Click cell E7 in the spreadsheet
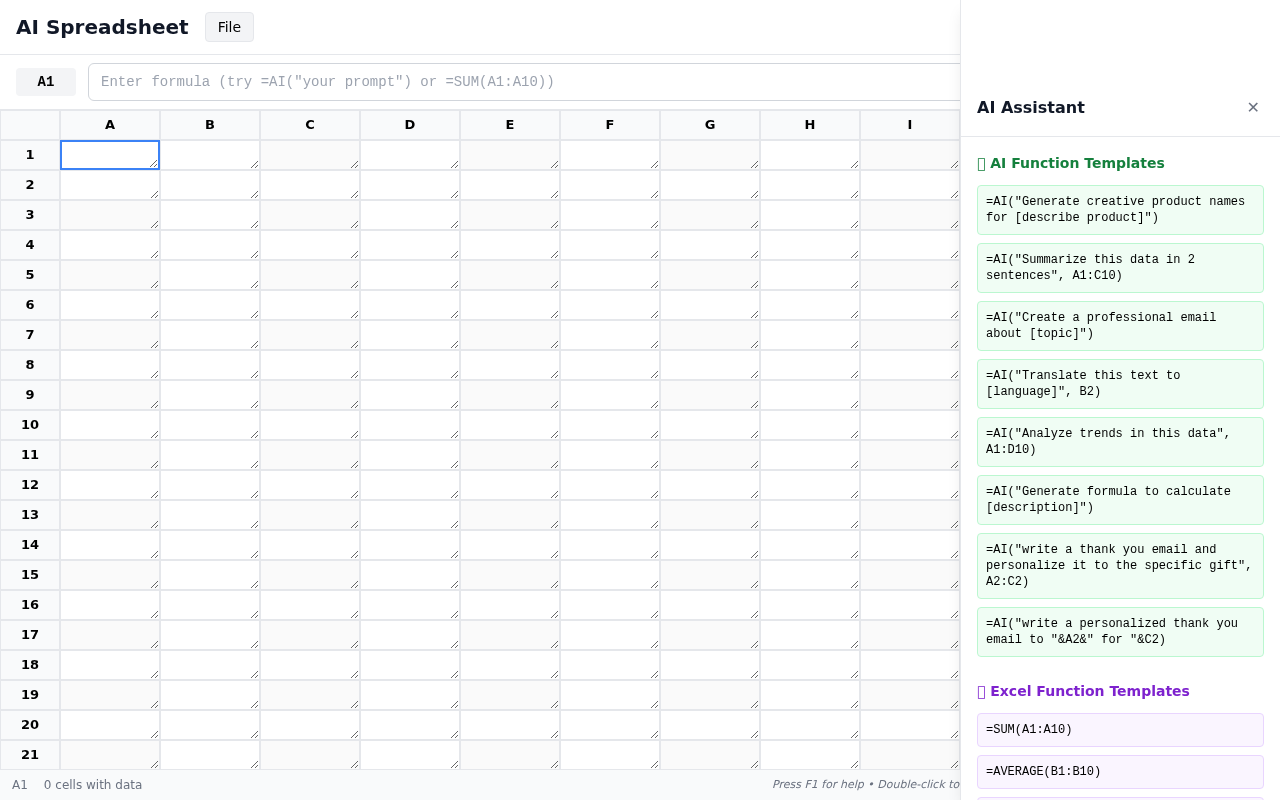Screen dimensions: 1280x800 tap(509, 335)
